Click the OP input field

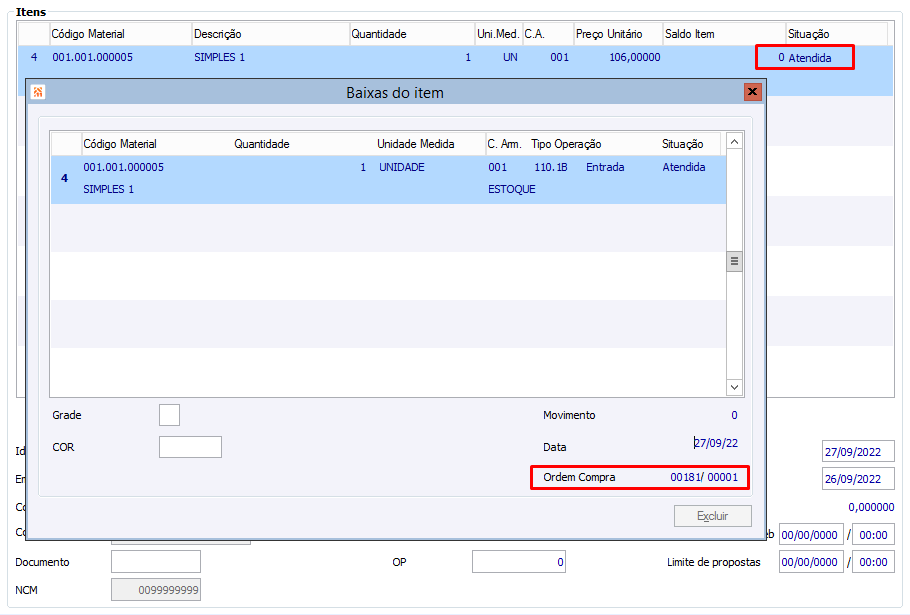tap(519, 562)
